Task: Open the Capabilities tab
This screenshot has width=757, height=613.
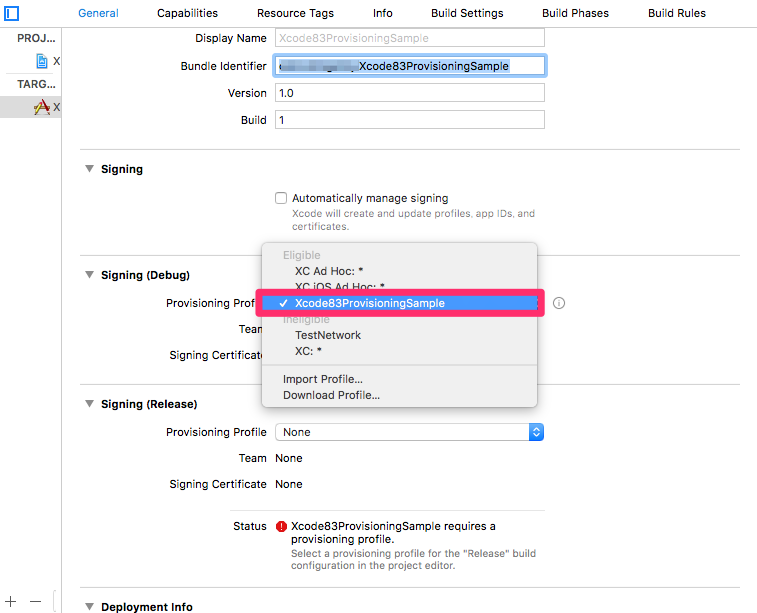Action: (x=187, y=13)
